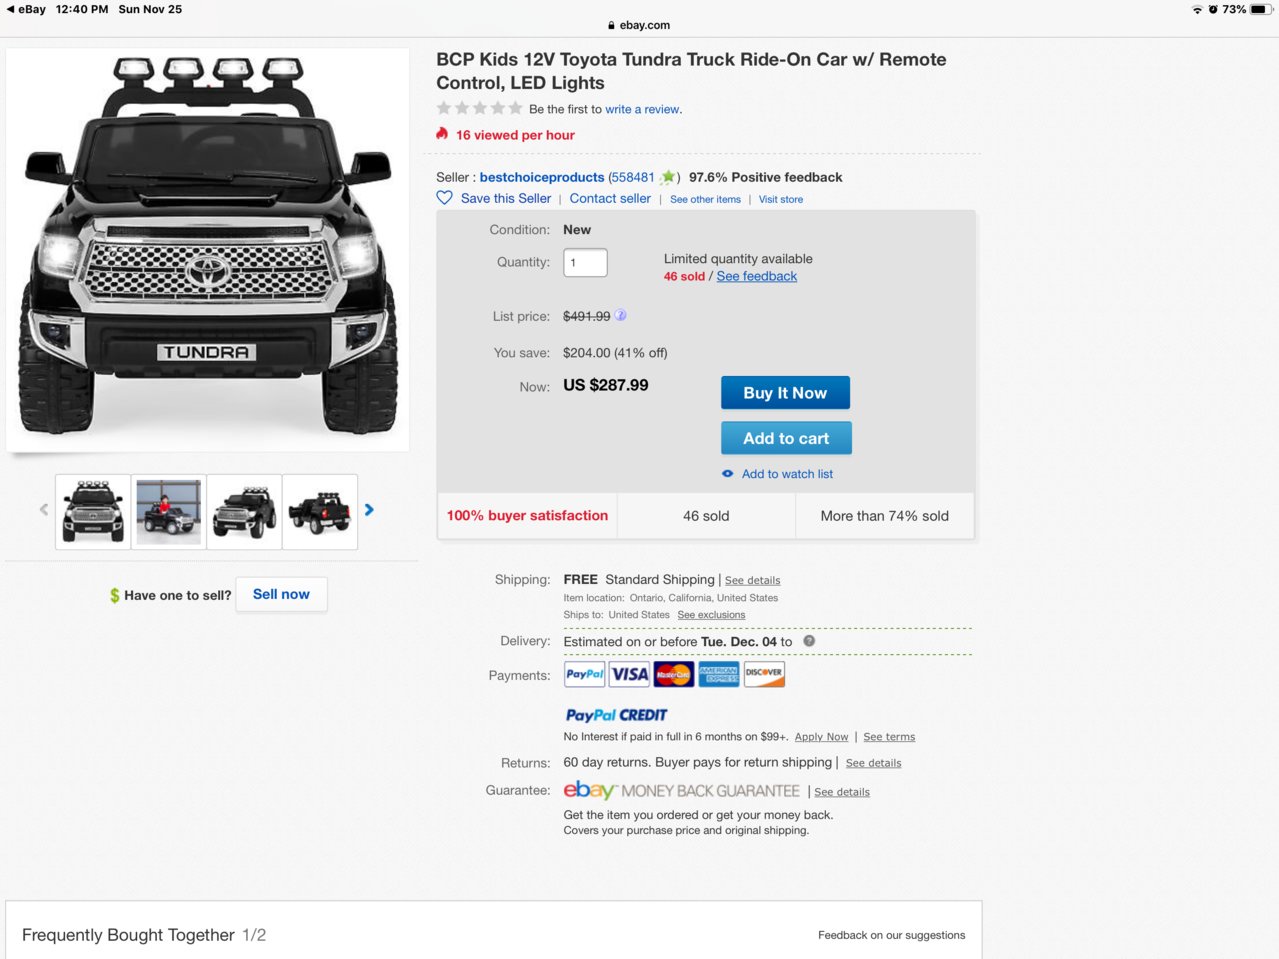Open See other items link
The width and height of the screenshot is (1279, 959).
[705, 199]
